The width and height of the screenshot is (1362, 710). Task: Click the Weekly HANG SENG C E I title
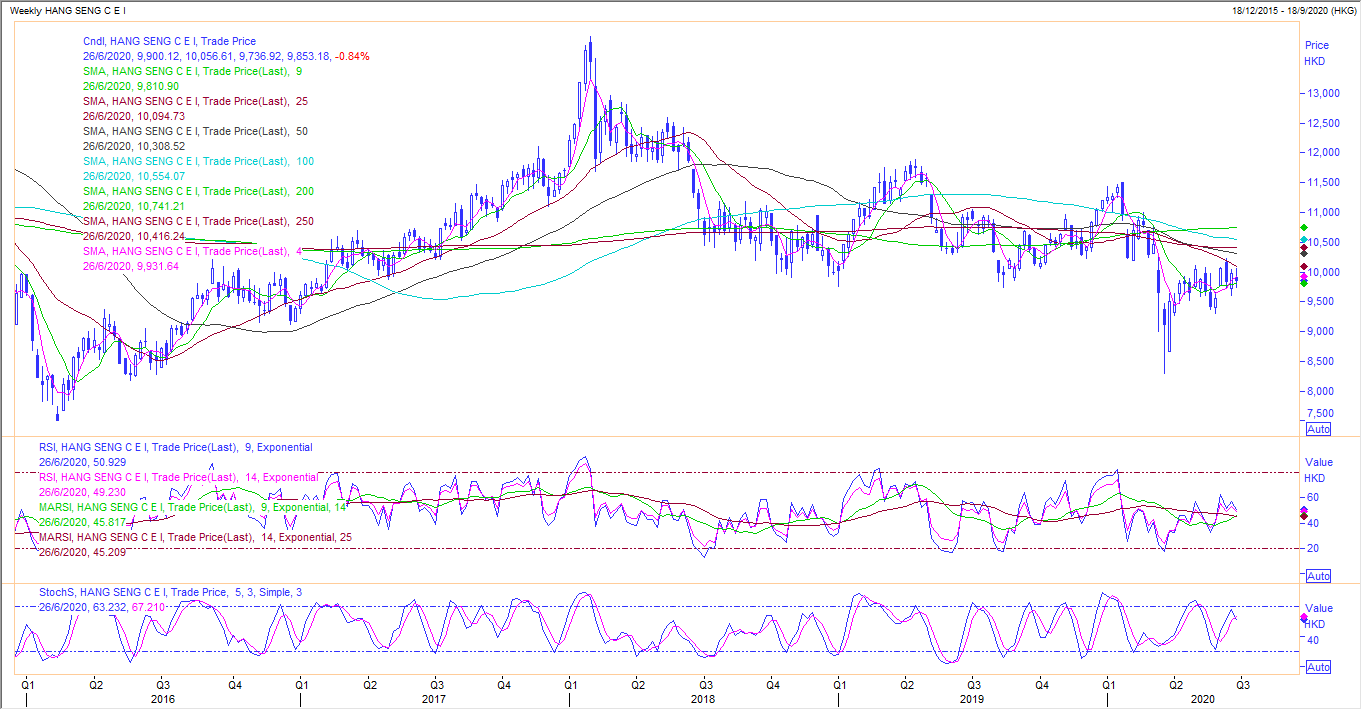[x=68, y=9]
